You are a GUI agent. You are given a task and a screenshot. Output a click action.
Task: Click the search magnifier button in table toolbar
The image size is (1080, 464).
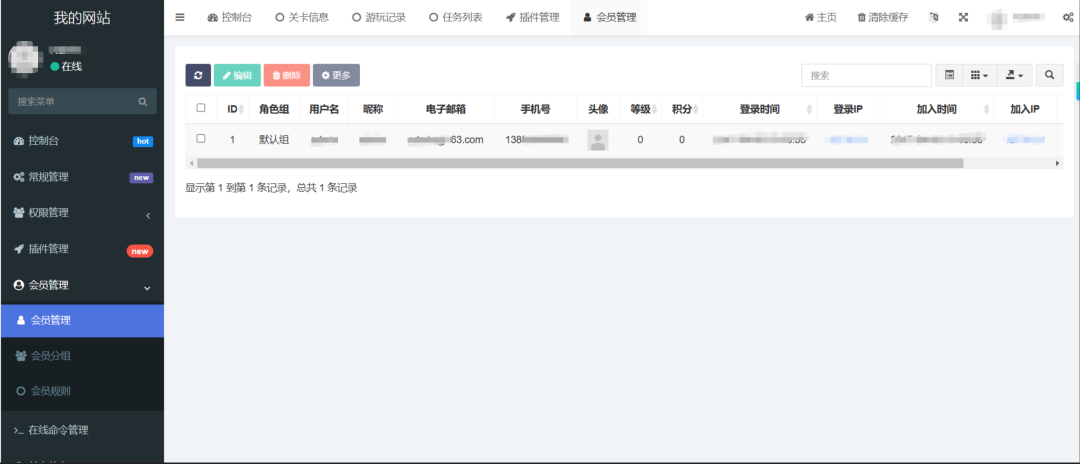click(x=1050, y=75)
